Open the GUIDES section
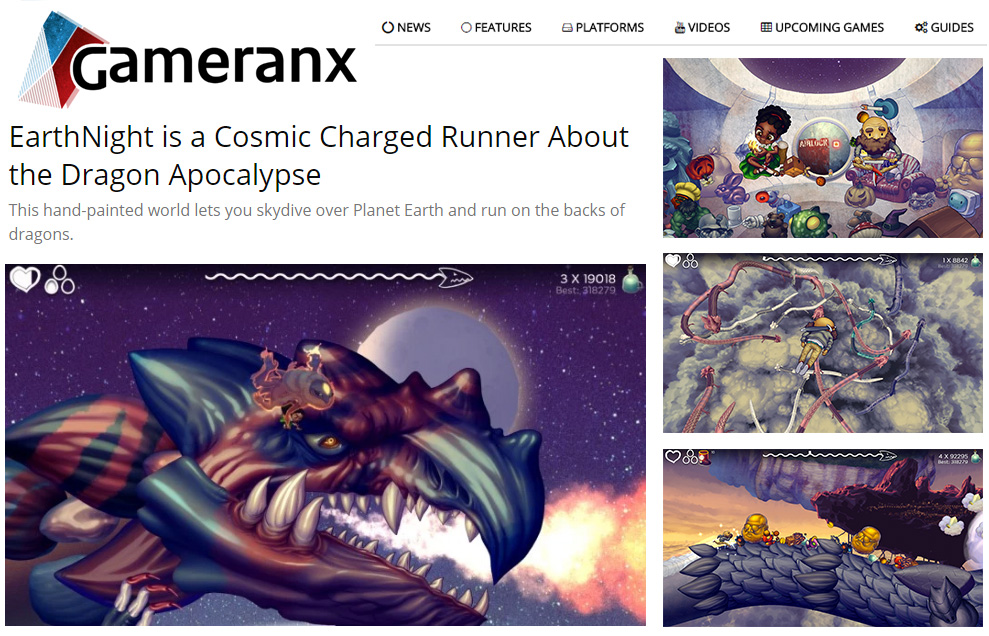 tap(944, 27)
